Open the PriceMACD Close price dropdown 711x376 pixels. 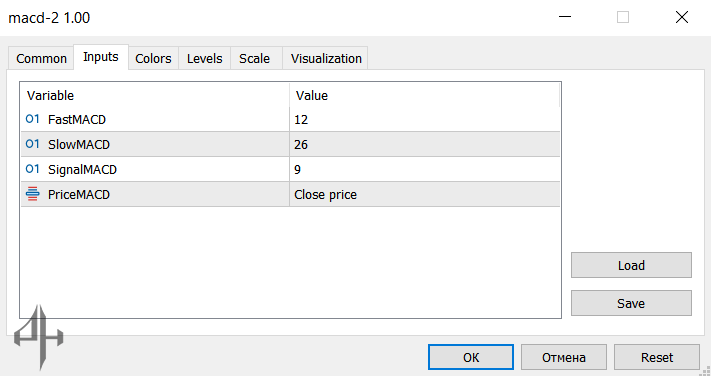(424, 194)
